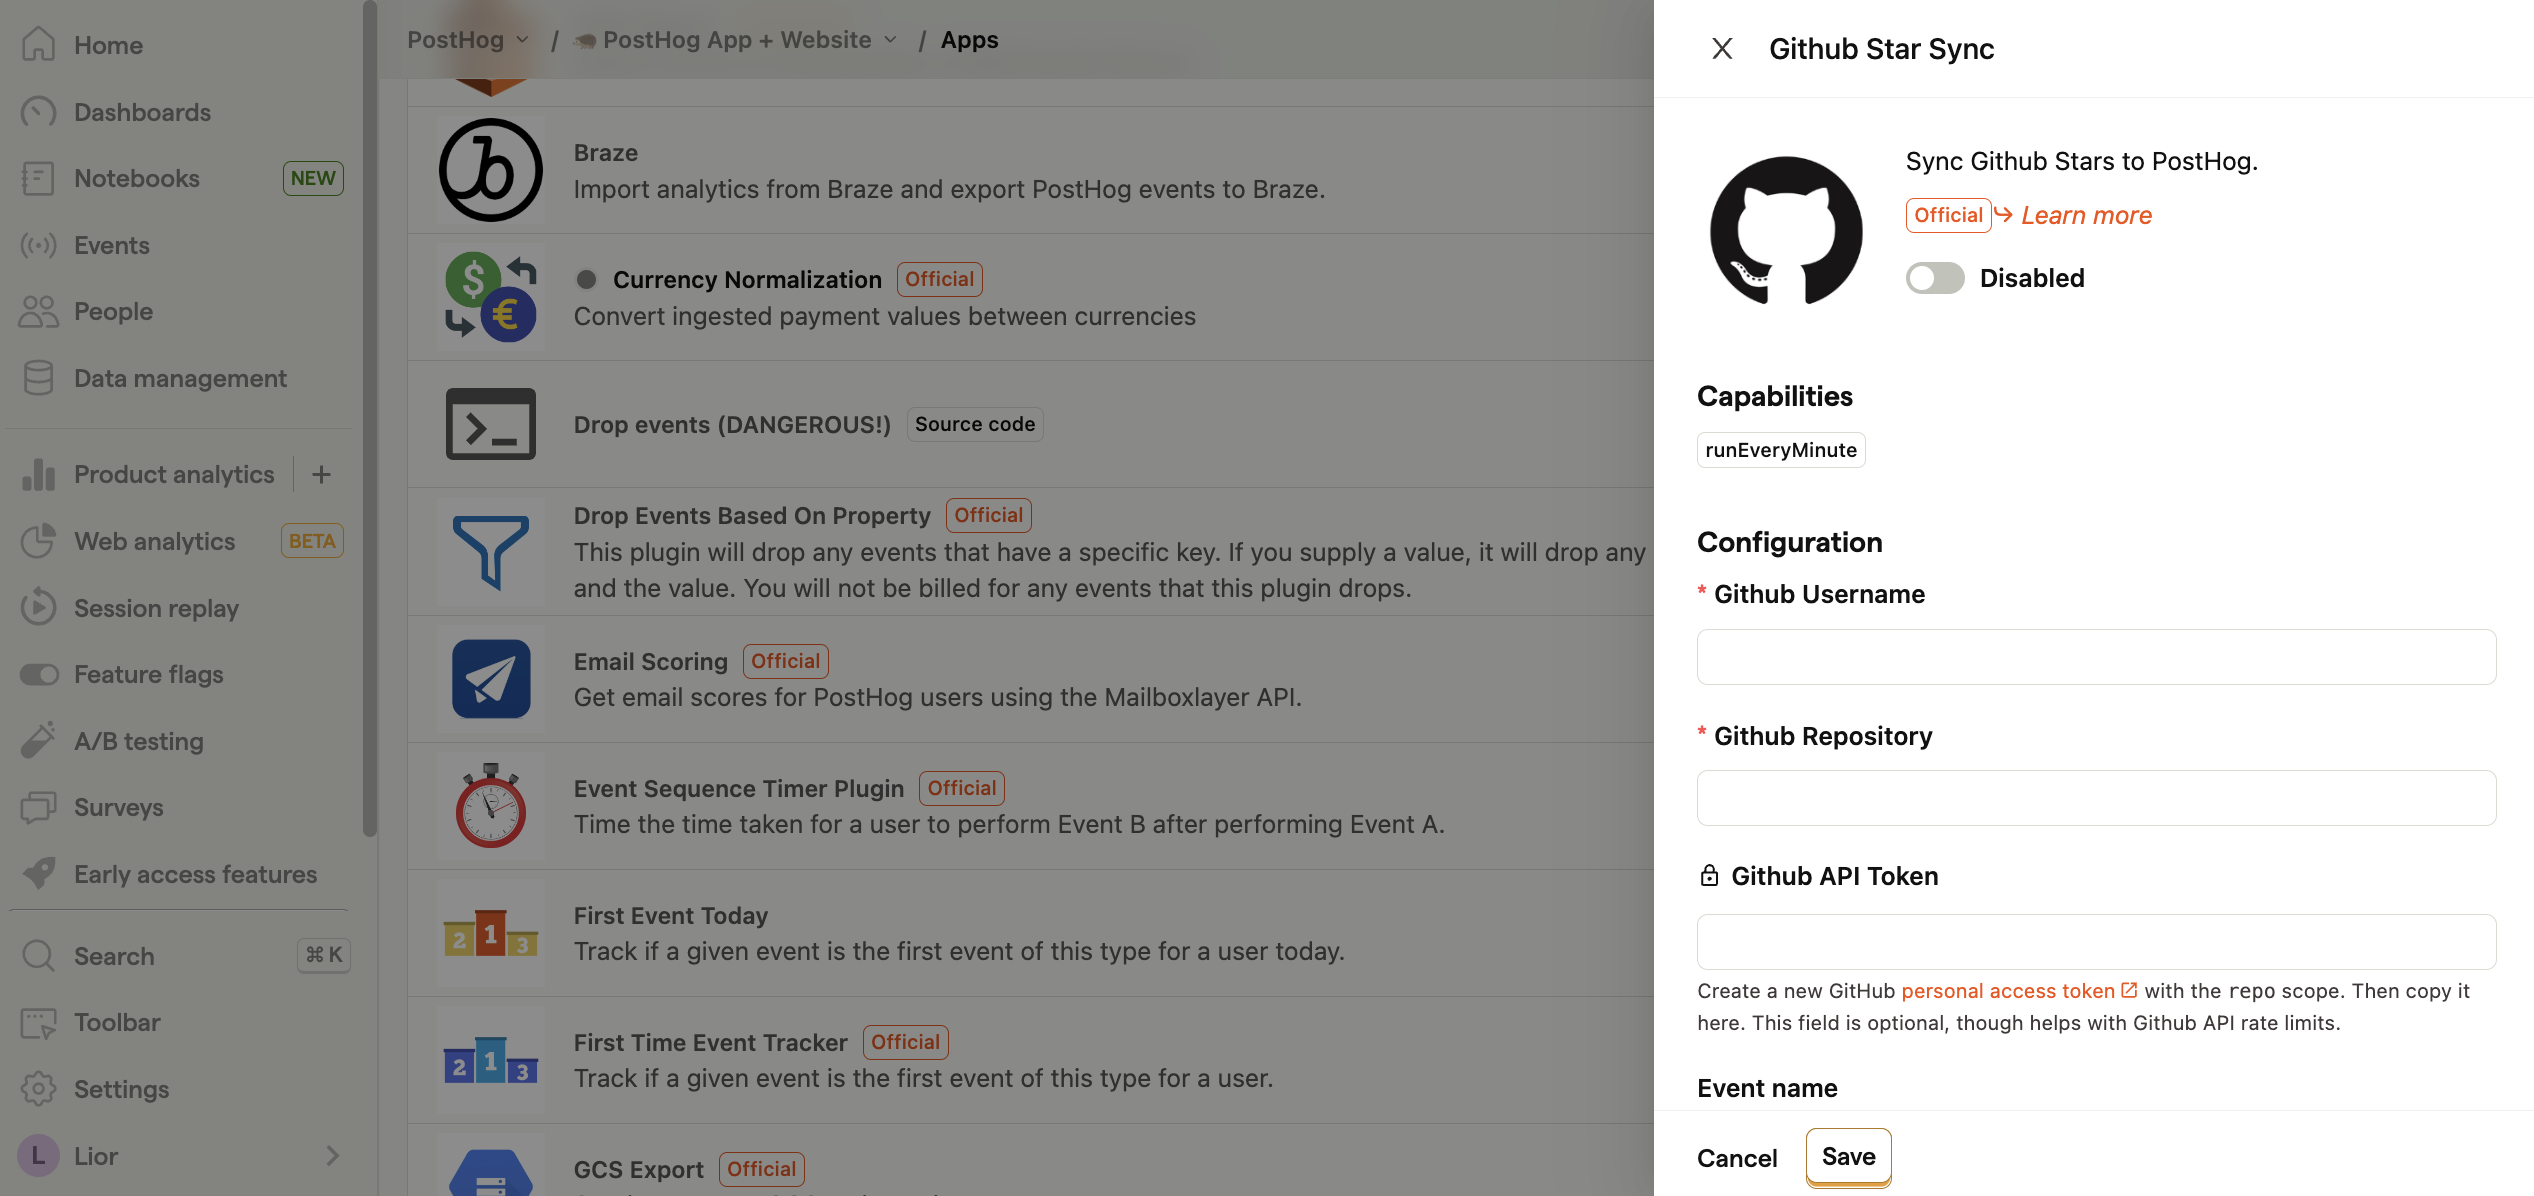Click Save configuration button

click(1847, 1156)
